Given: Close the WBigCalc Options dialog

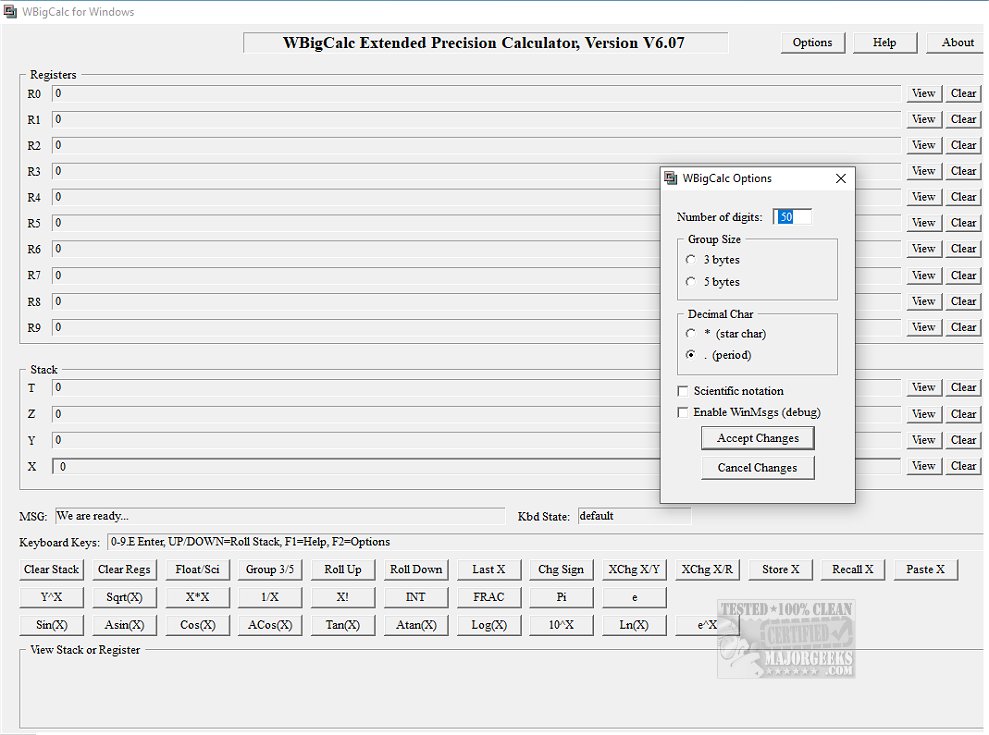Looking at the screenshot, I should (x=840, y=179).
